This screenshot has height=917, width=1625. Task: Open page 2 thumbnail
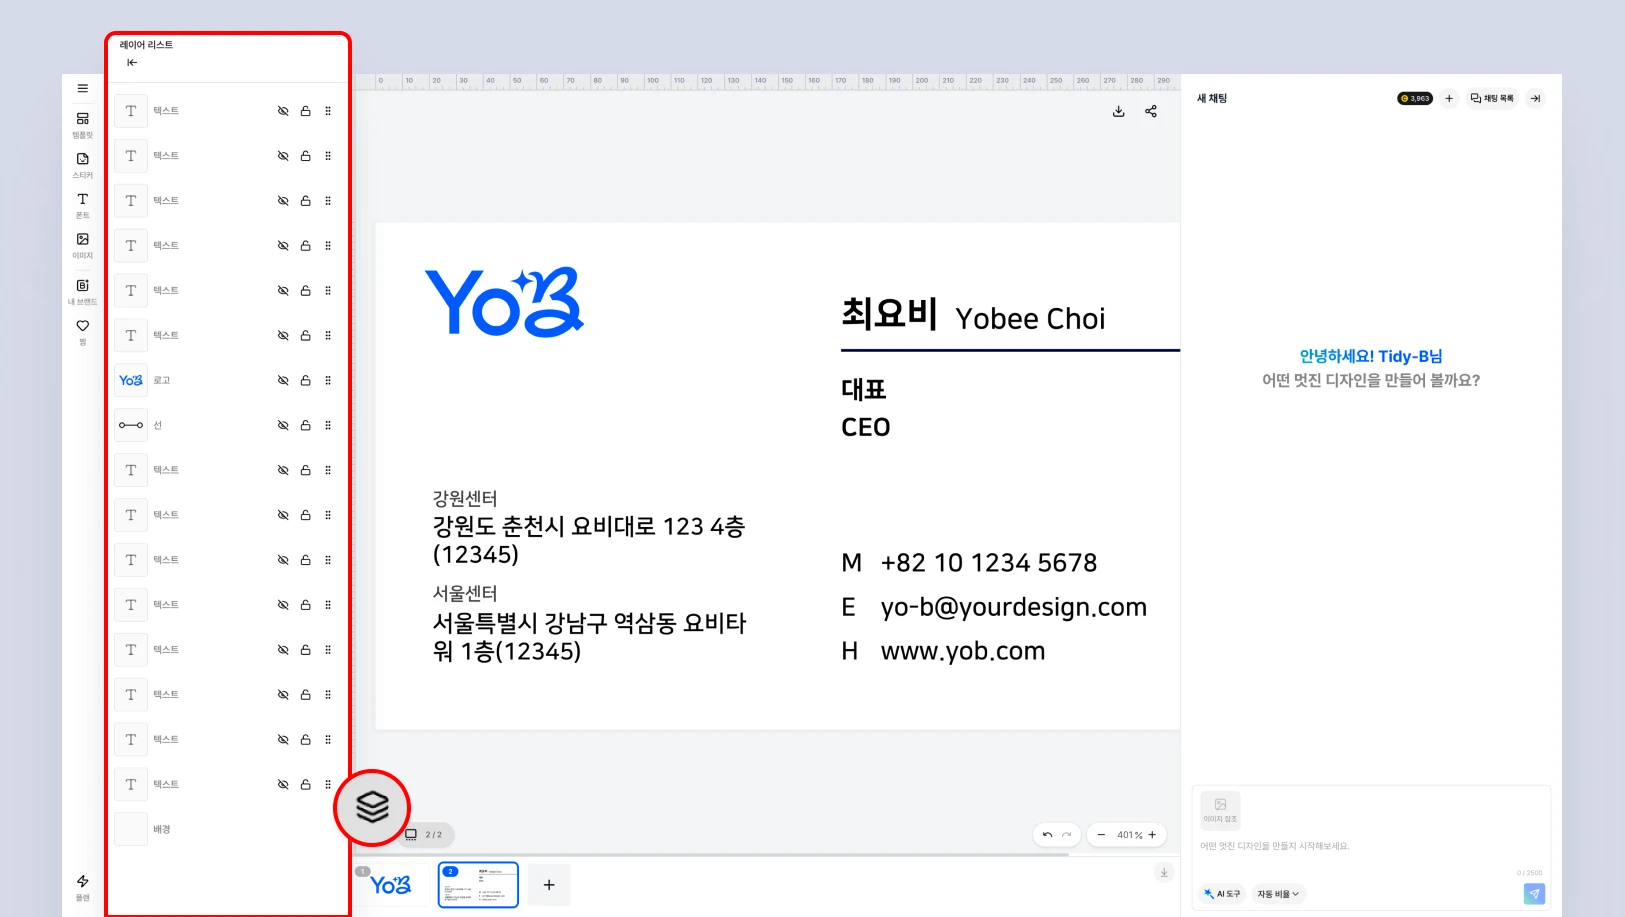point(478,885)
